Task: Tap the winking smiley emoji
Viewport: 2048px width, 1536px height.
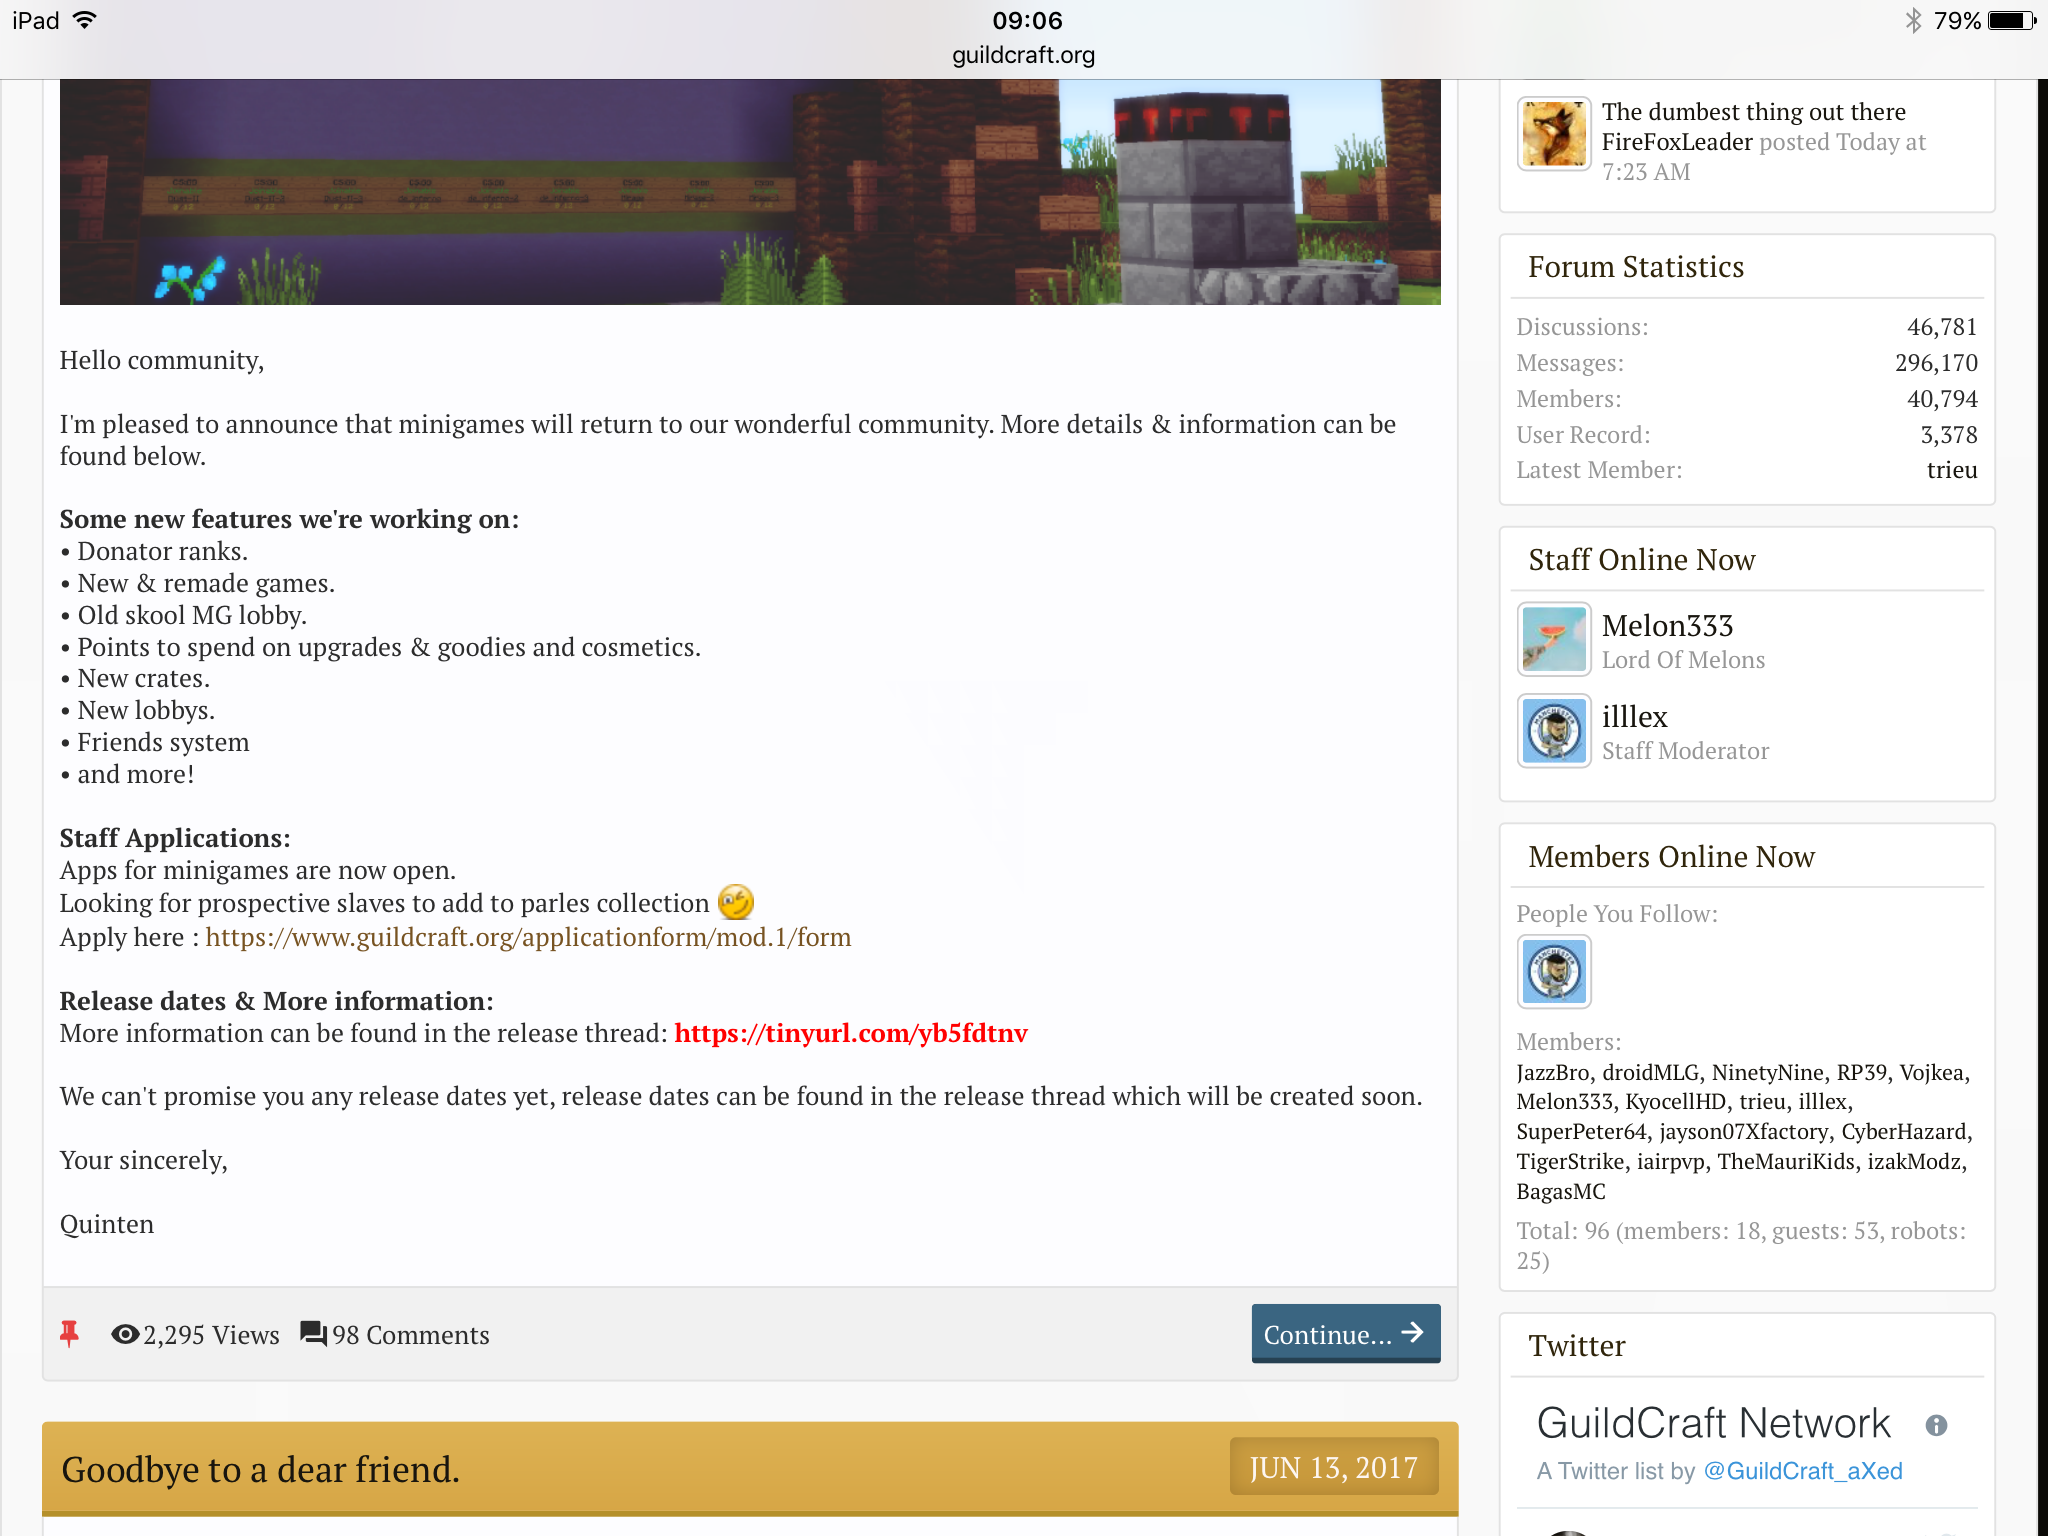Action: point(736,902)
